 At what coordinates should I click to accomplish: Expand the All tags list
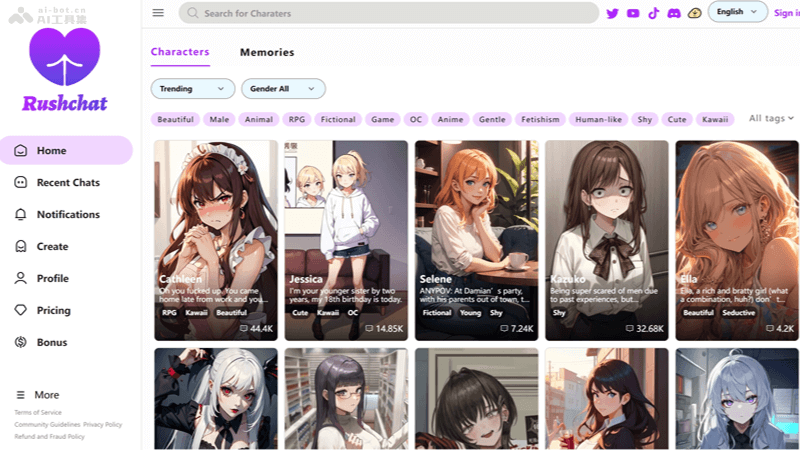click(771, 118)
